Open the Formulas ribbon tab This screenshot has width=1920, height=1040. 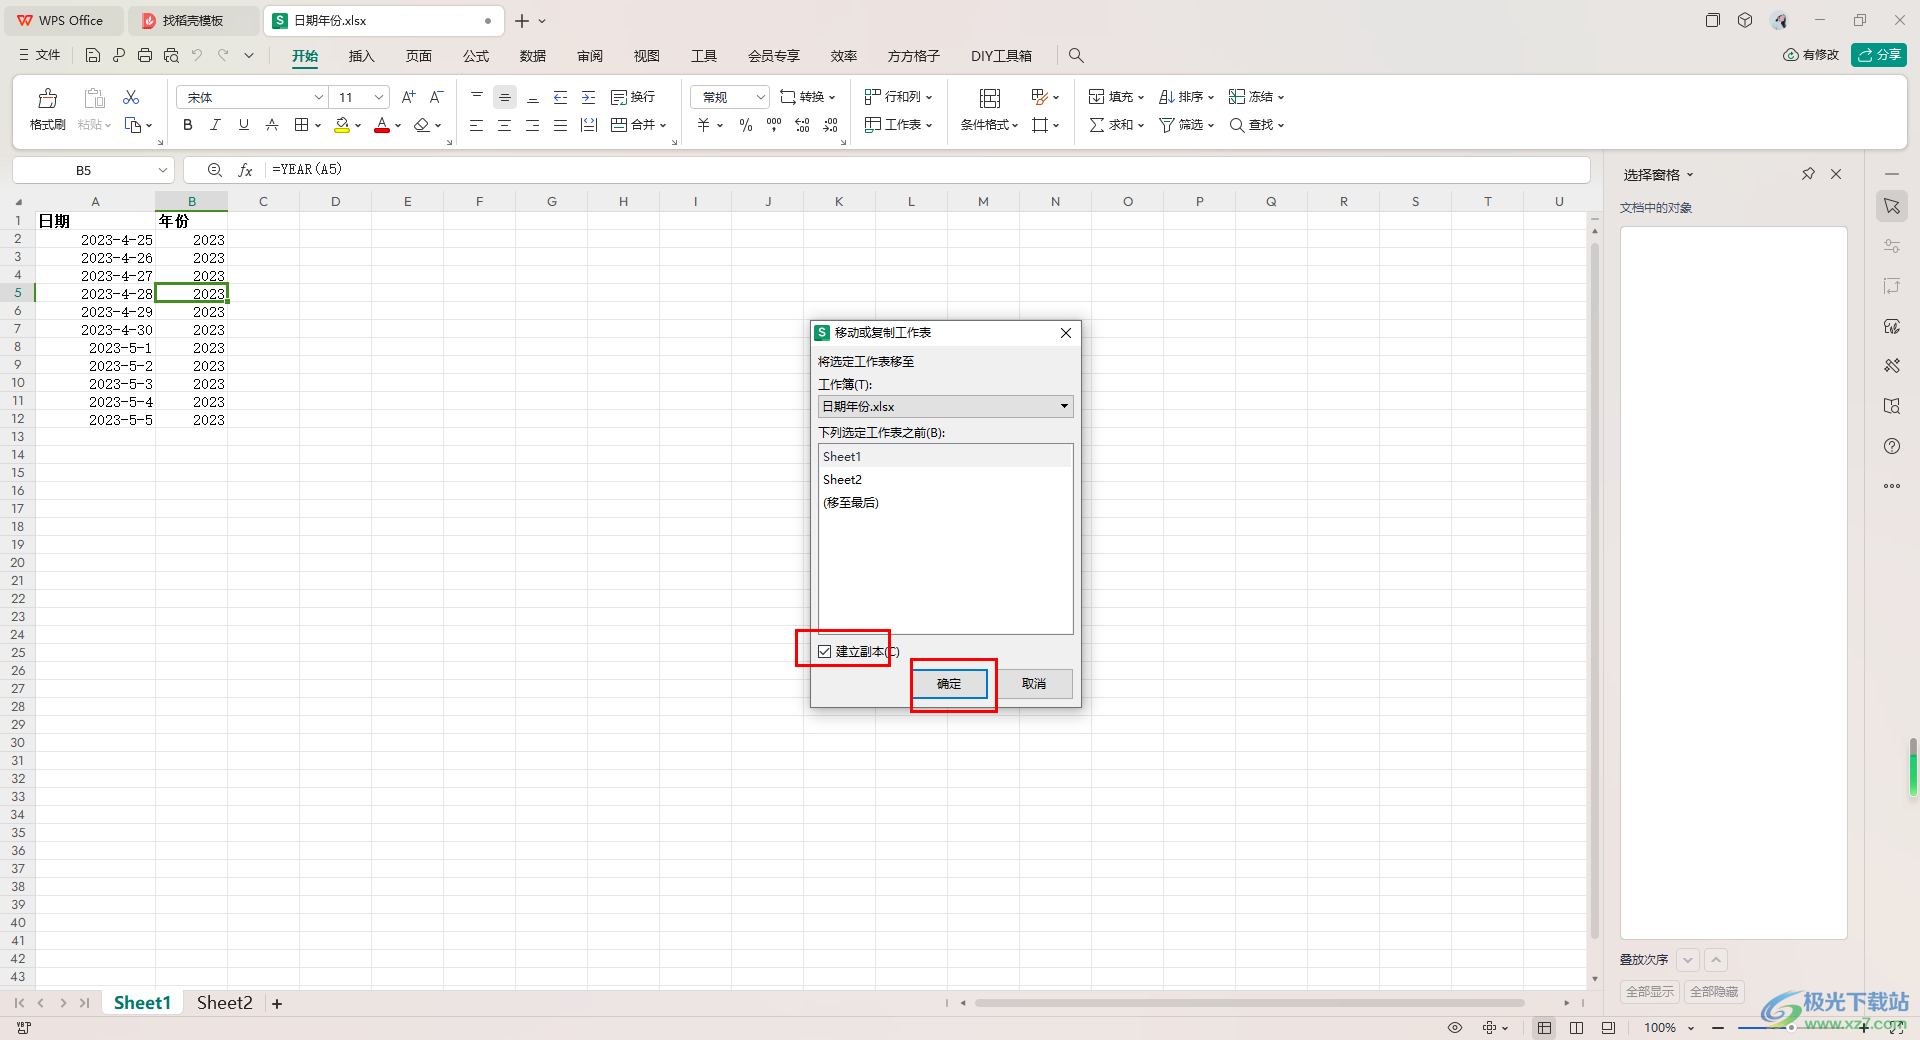[x=476, y=56]
